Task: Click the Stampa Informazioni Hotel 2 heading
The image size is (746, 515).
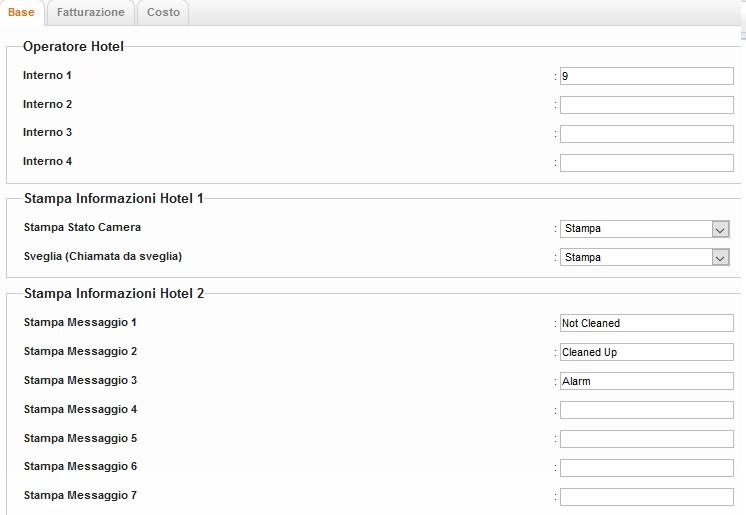Action: (x=113, y=293)
